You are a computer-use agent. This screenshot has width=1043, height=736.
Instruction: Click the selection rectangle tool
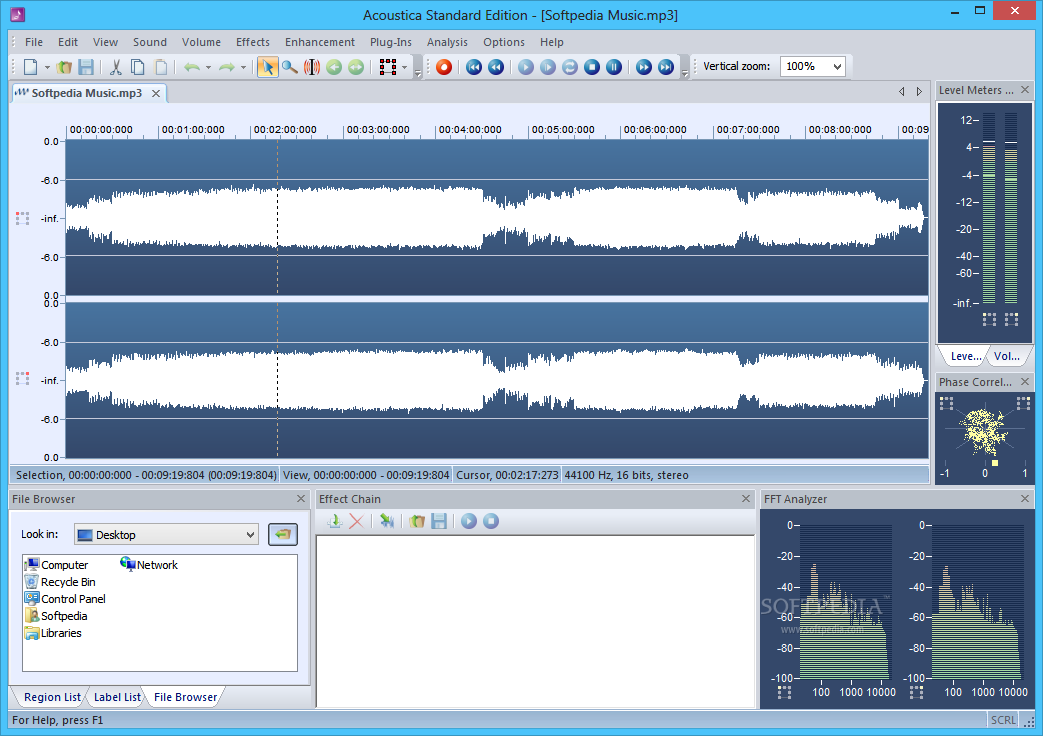[388, 67]
